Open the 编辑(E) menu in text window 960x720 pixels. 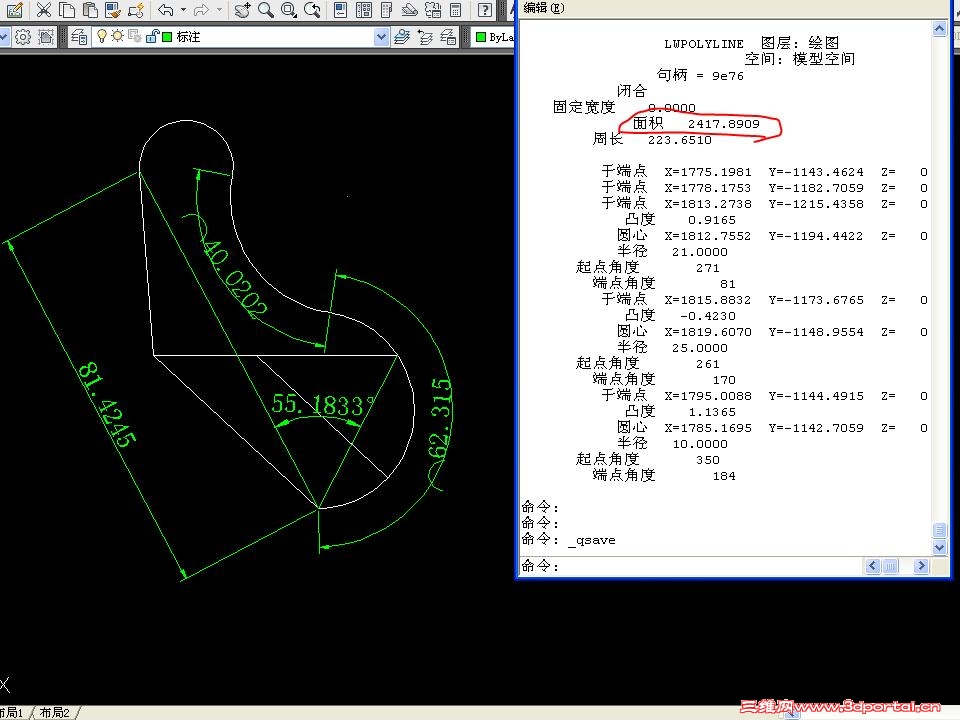pos(544,8)
